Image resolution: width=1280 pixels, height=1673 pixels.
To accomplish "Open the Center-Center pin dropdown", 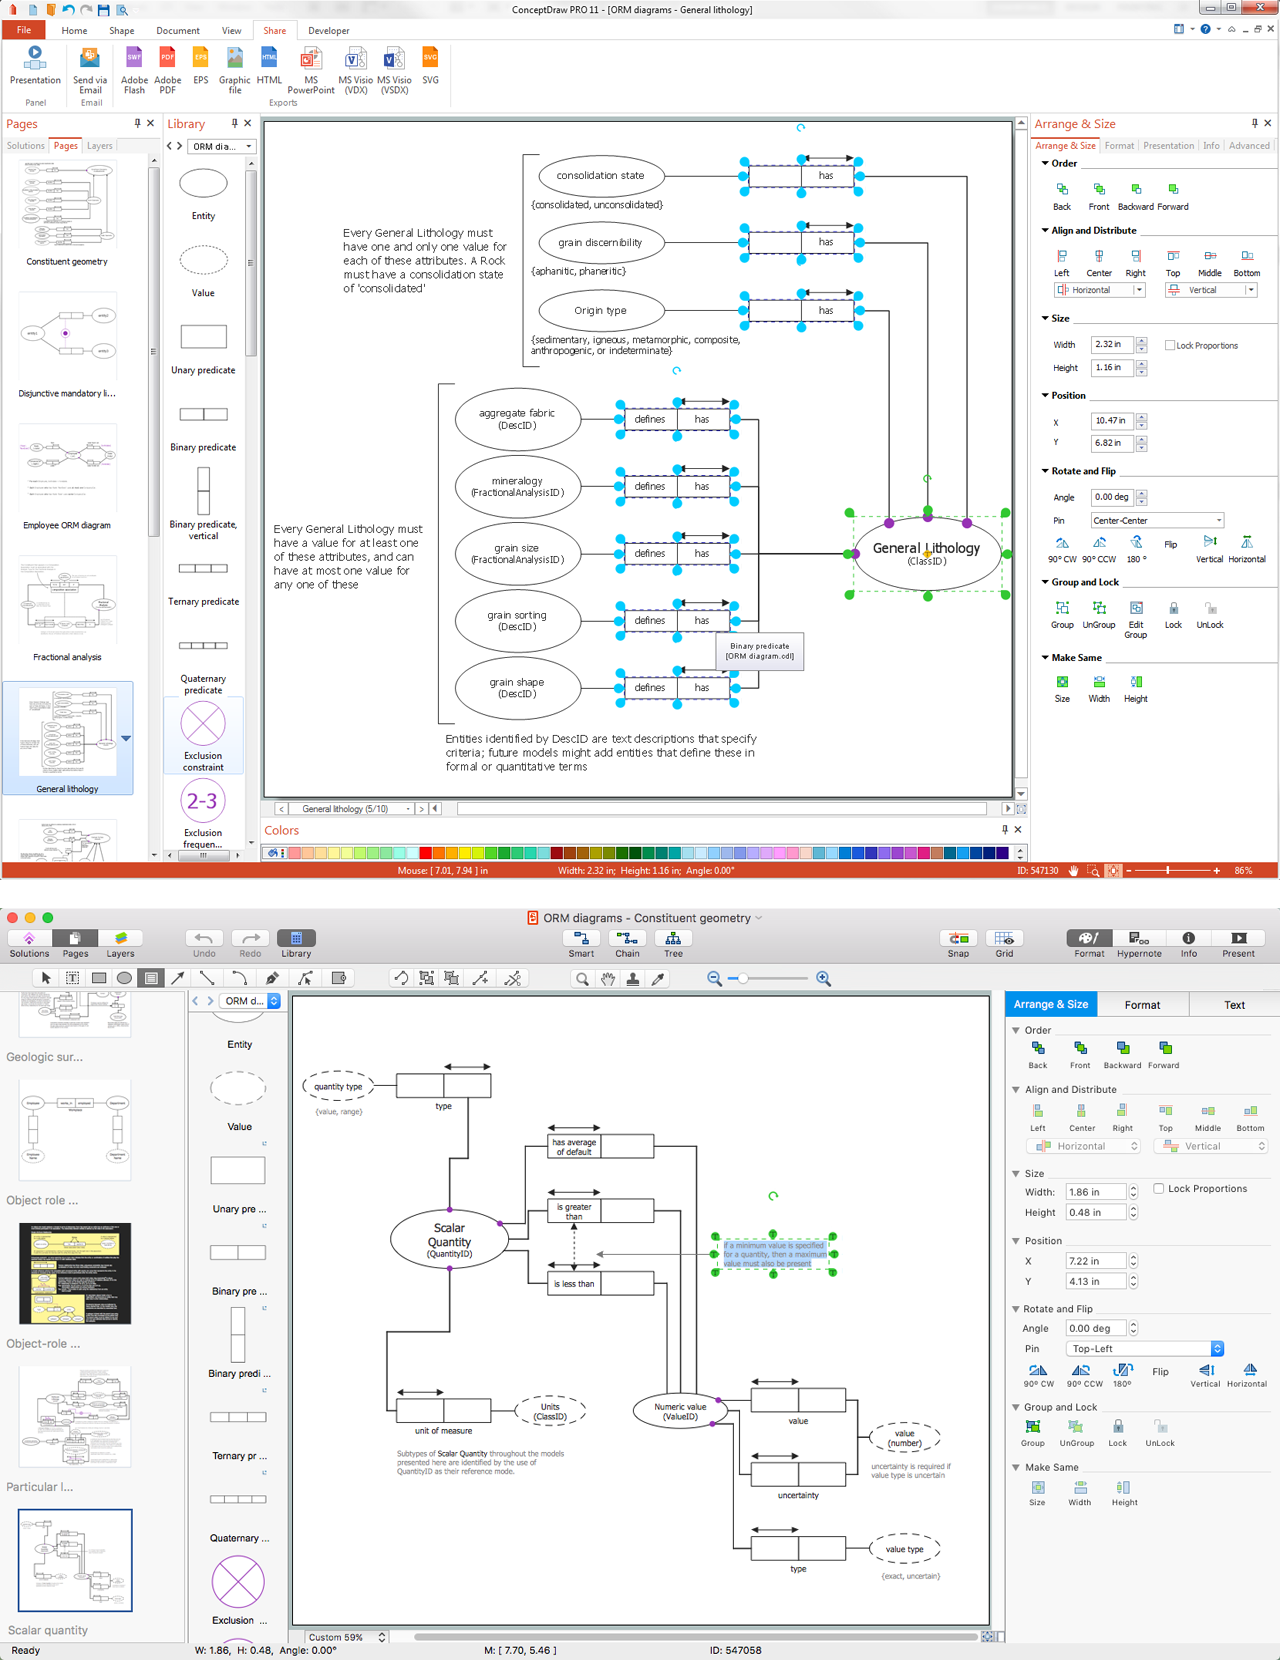I will tap(1157, 521).
